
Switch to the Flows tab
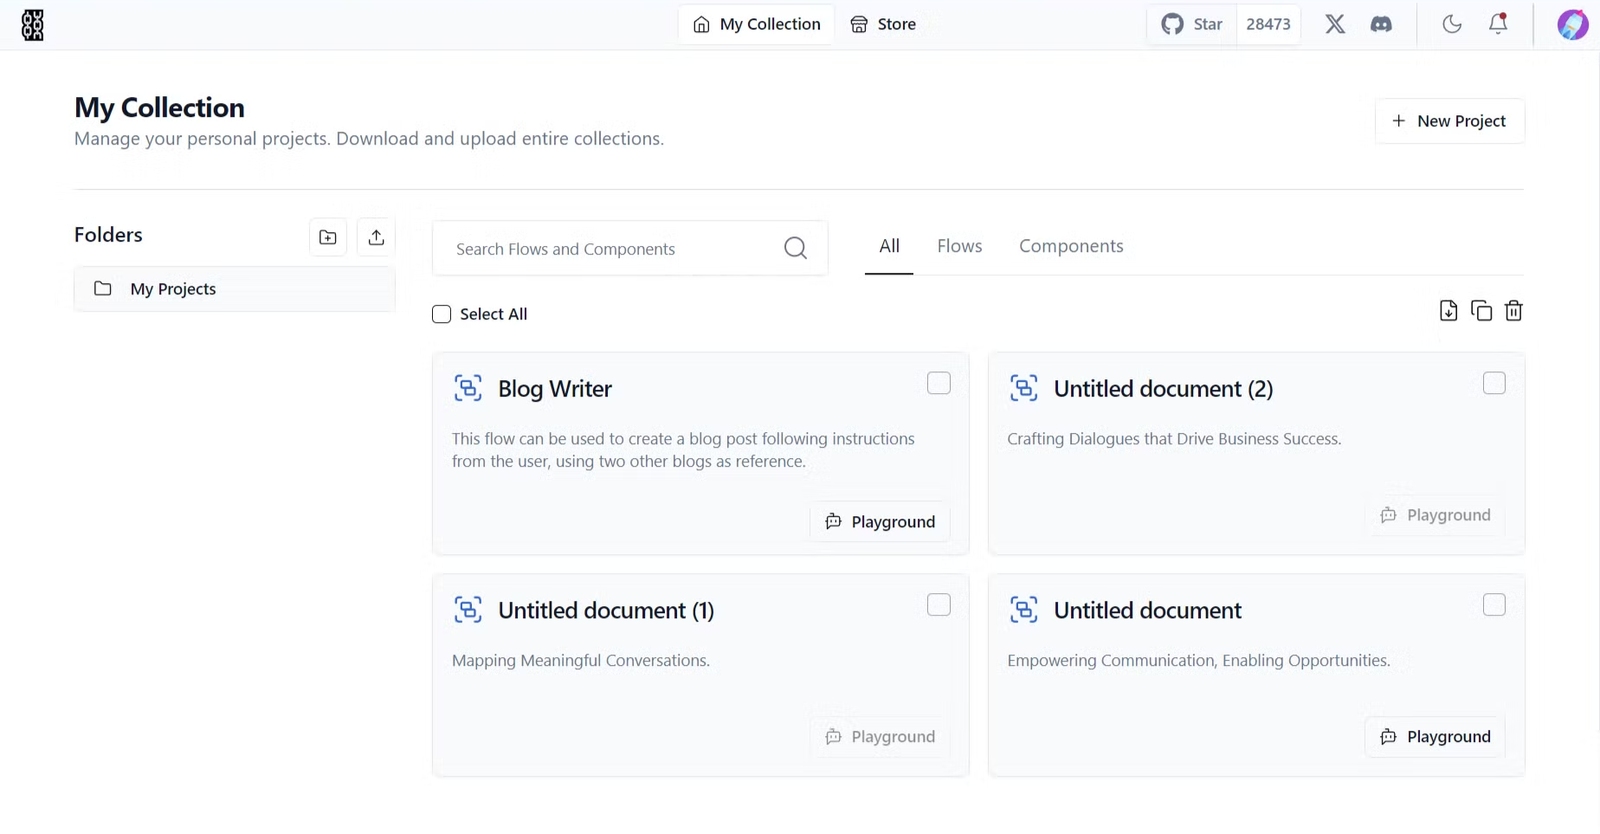959,246
